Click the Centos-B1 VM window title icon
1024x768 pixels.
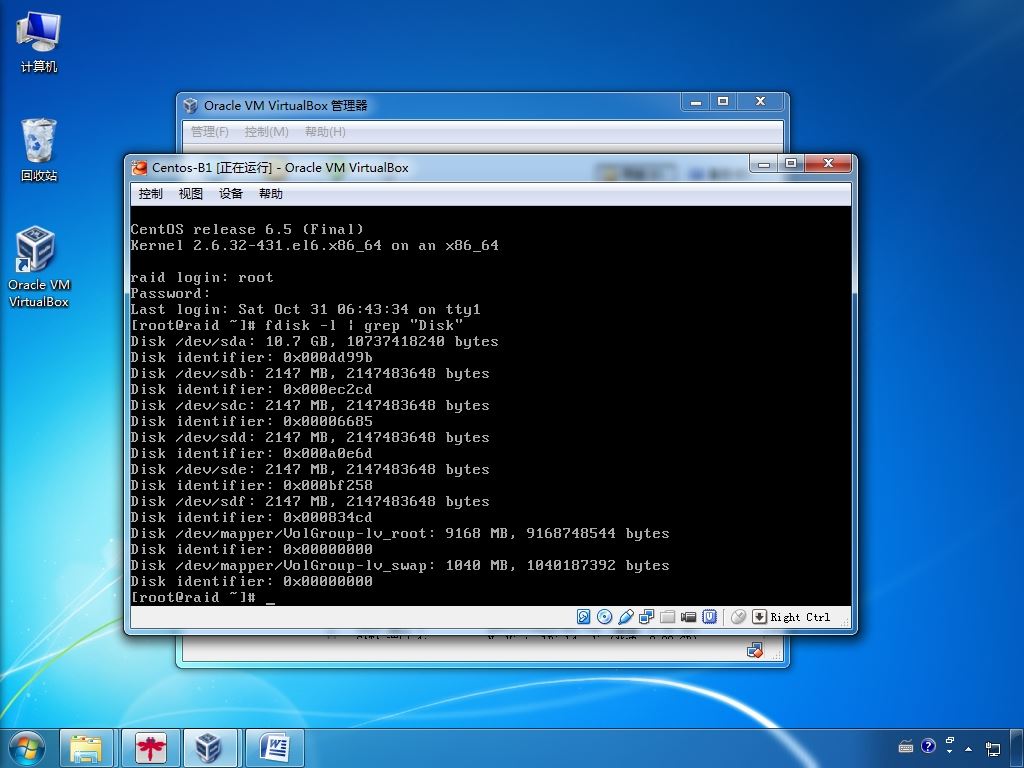pyautogui.click(x=139, y=168)
